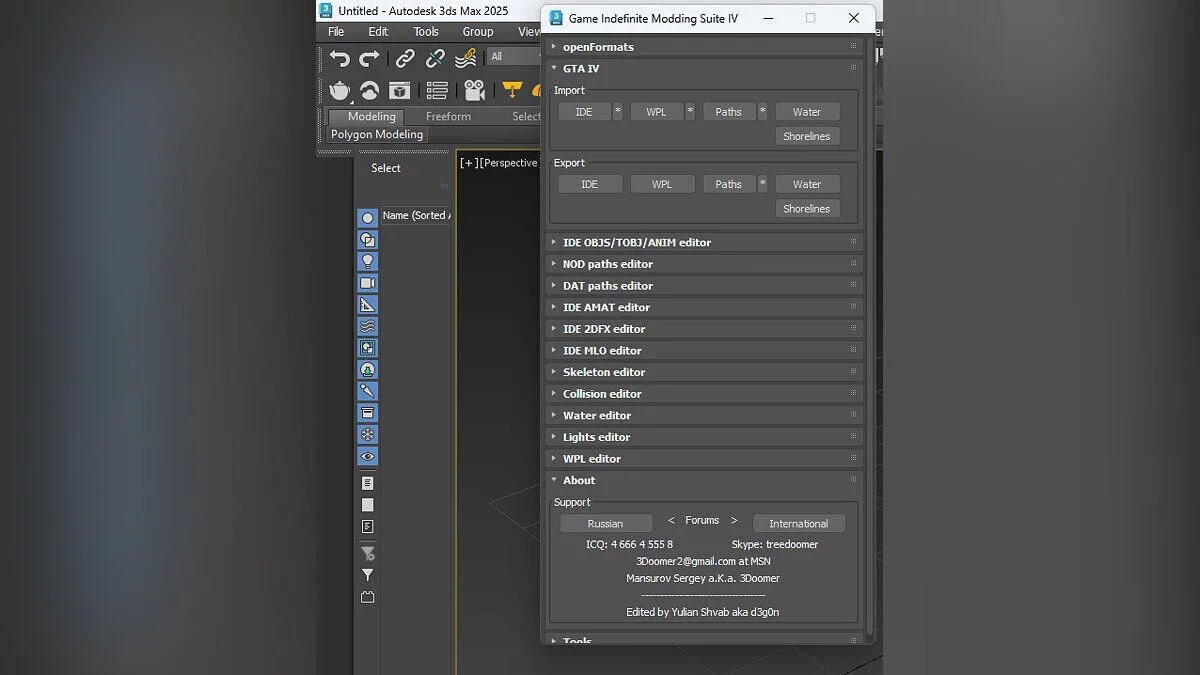Toggle bone objects display in Scene Explorer
1200x675 pixels.
[x=368, y=391]
